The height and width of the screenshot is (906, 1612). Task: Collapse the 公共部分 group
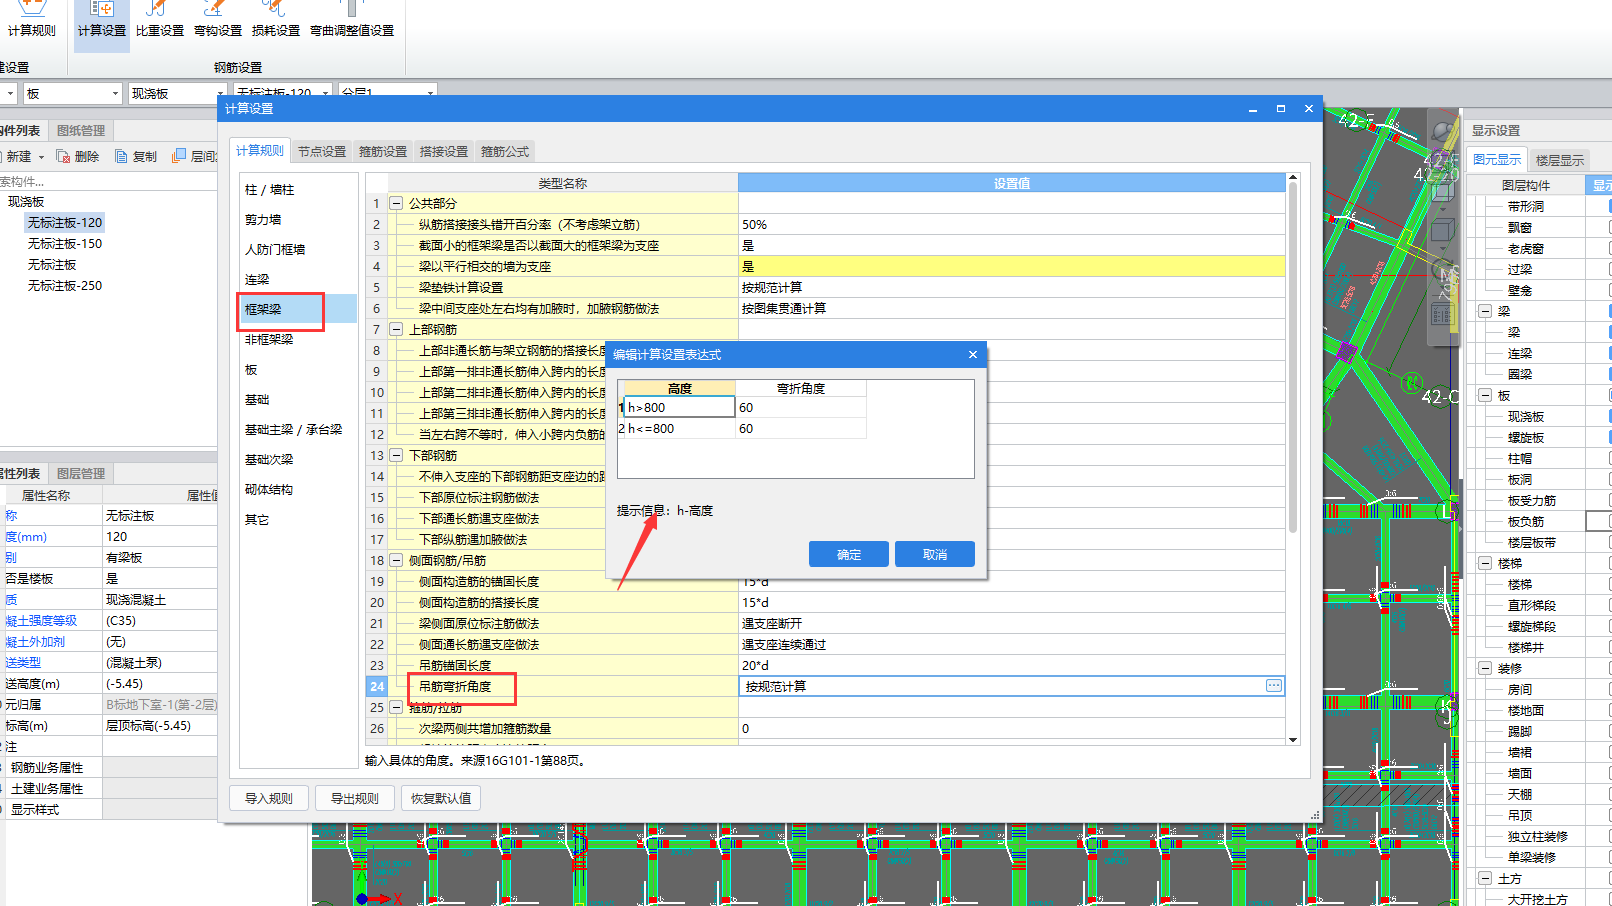pos(396,203)
